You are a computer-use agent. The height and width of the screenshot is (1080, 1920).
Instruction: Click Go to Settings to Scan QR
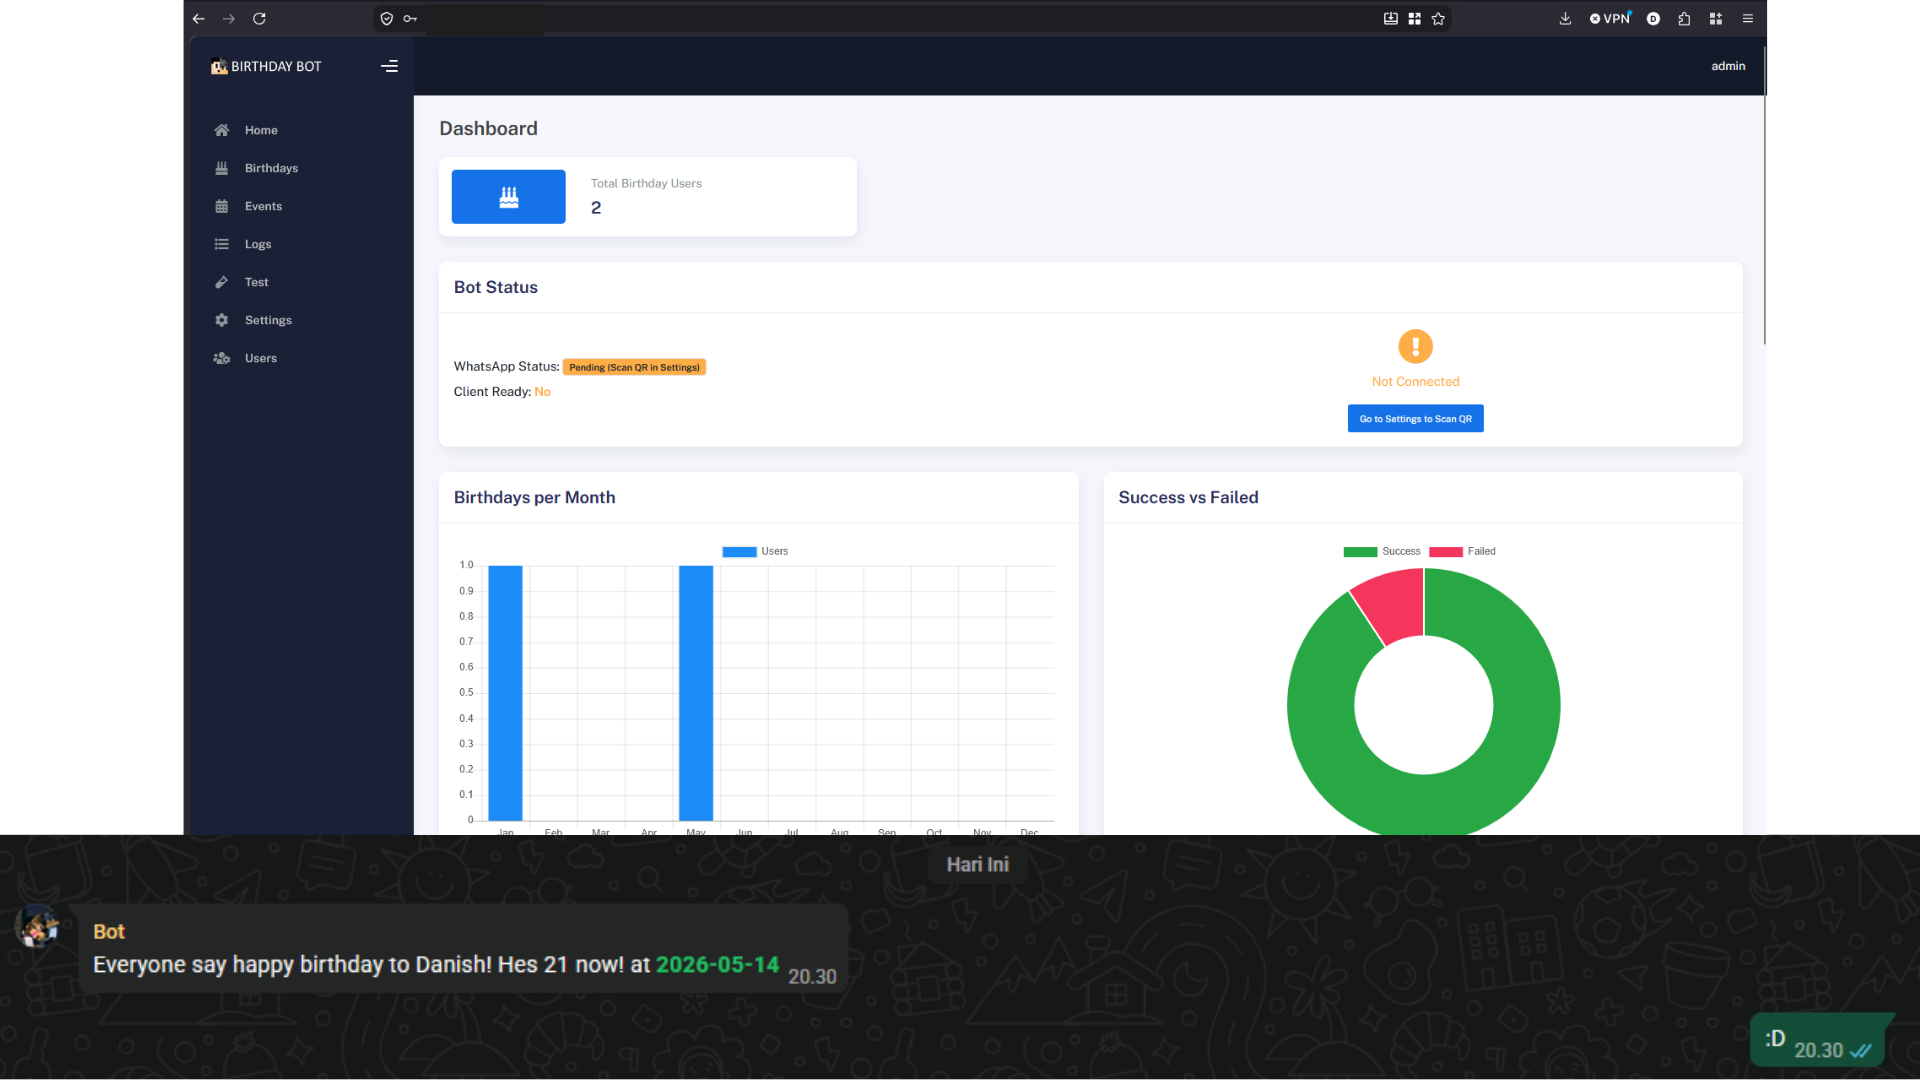[x=1415, y=419]
